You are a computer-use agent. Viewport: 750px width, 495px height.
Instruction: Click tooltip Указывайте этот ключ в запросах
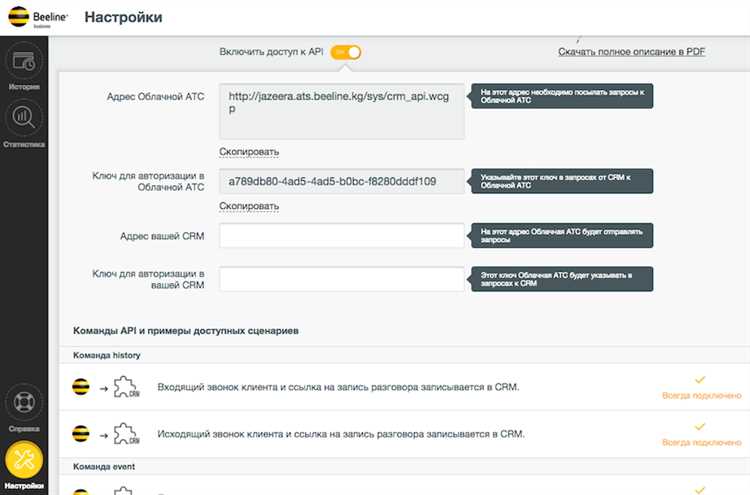tap(562, 181)
